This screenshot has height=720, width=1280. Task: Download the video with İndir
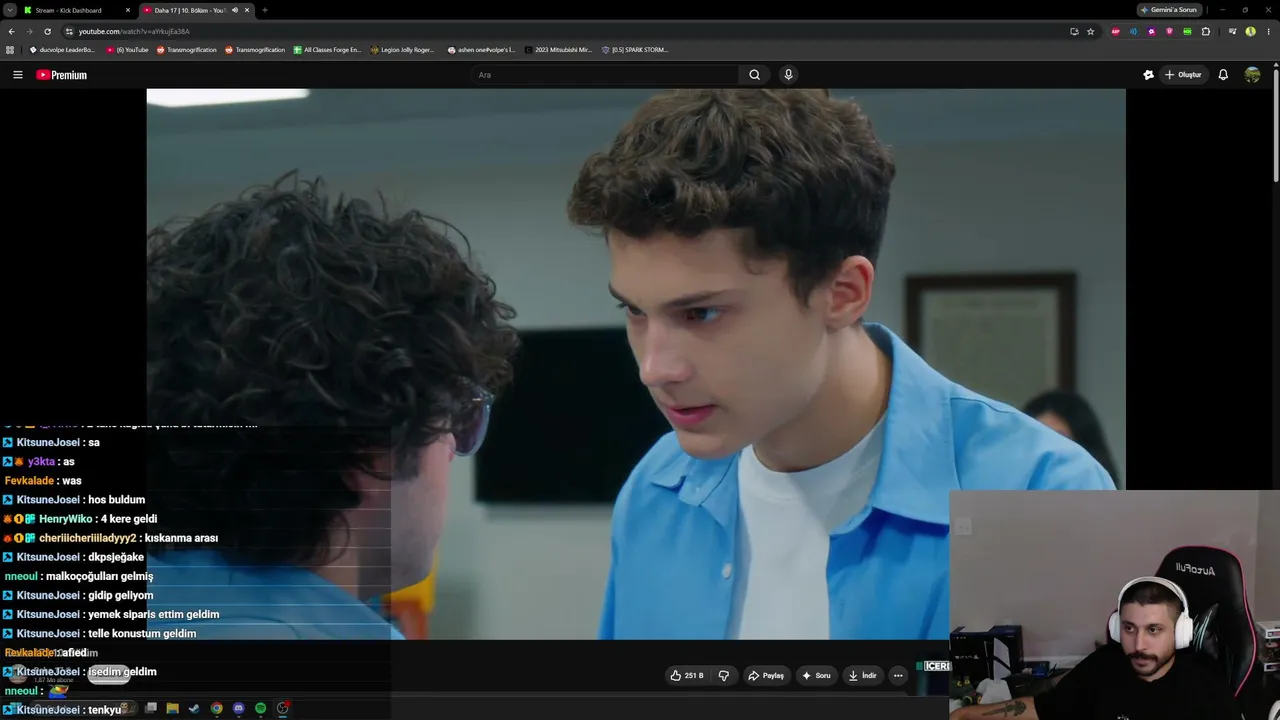point(863,676)
